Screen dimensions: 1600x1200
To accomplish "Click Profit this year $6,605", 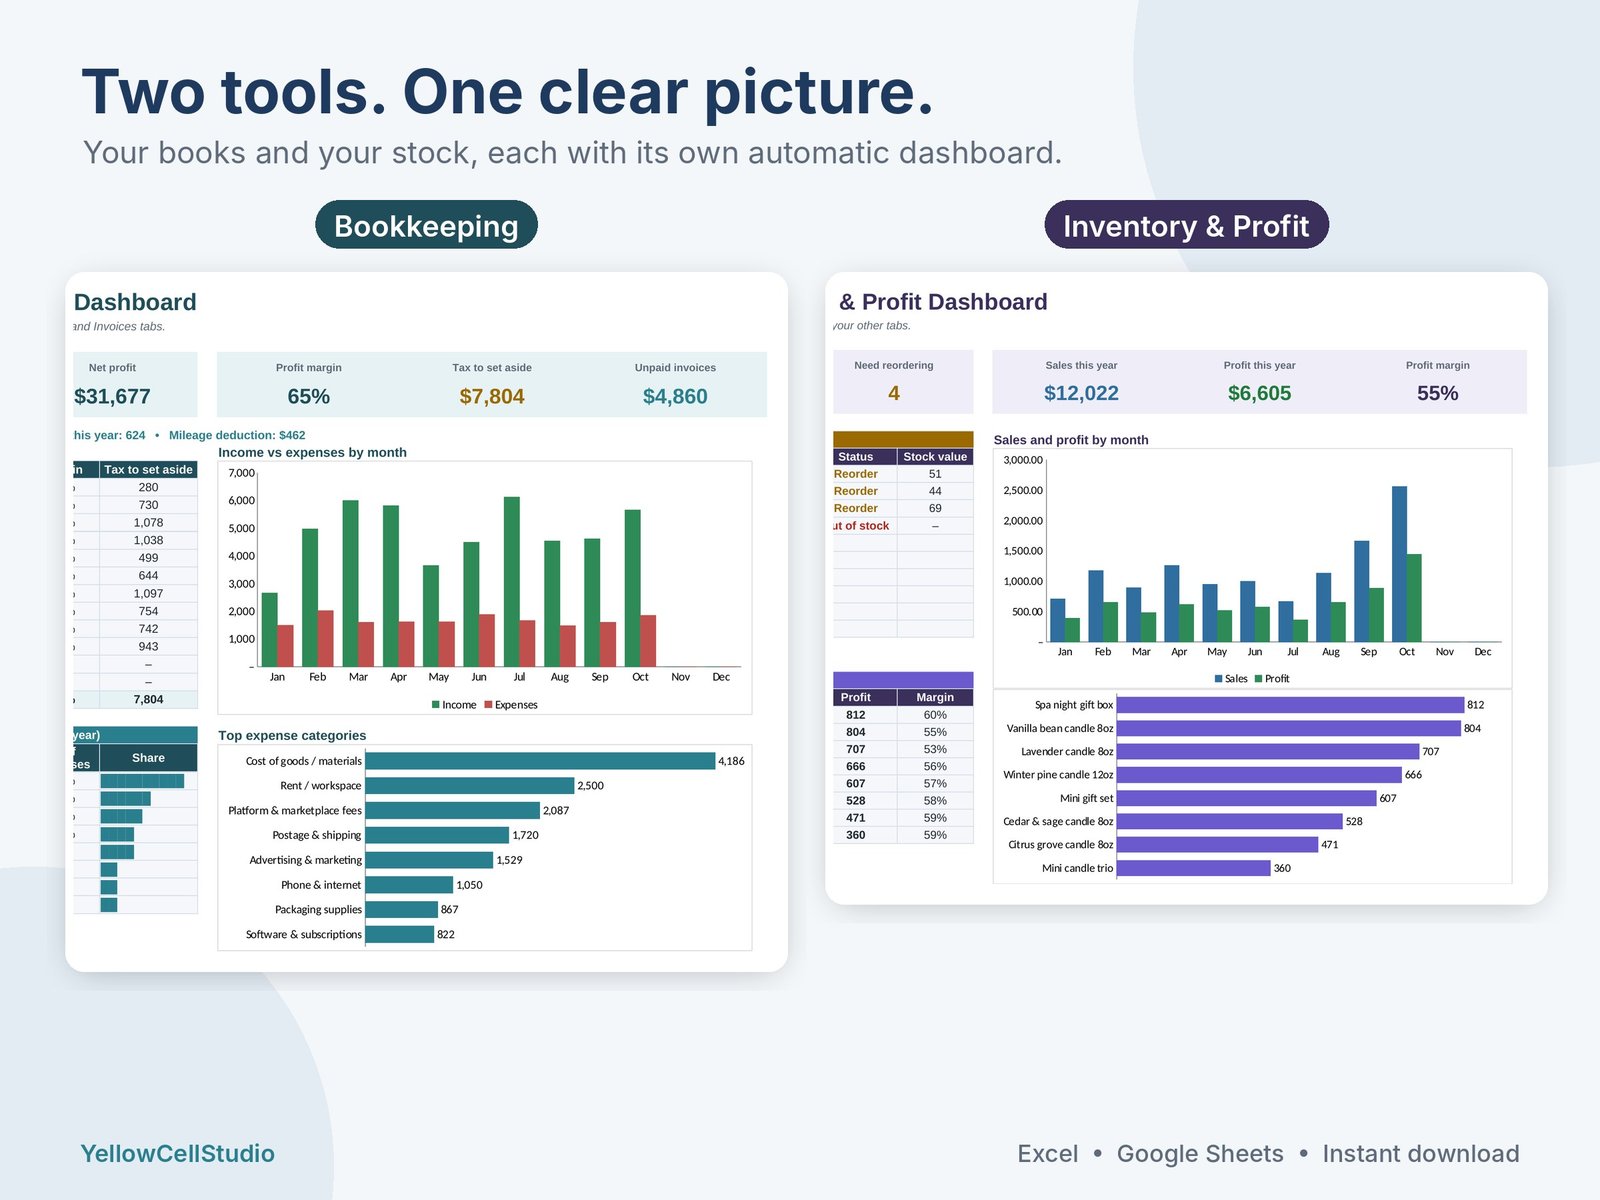I will pyautogui.click(x=1259, y=393).
